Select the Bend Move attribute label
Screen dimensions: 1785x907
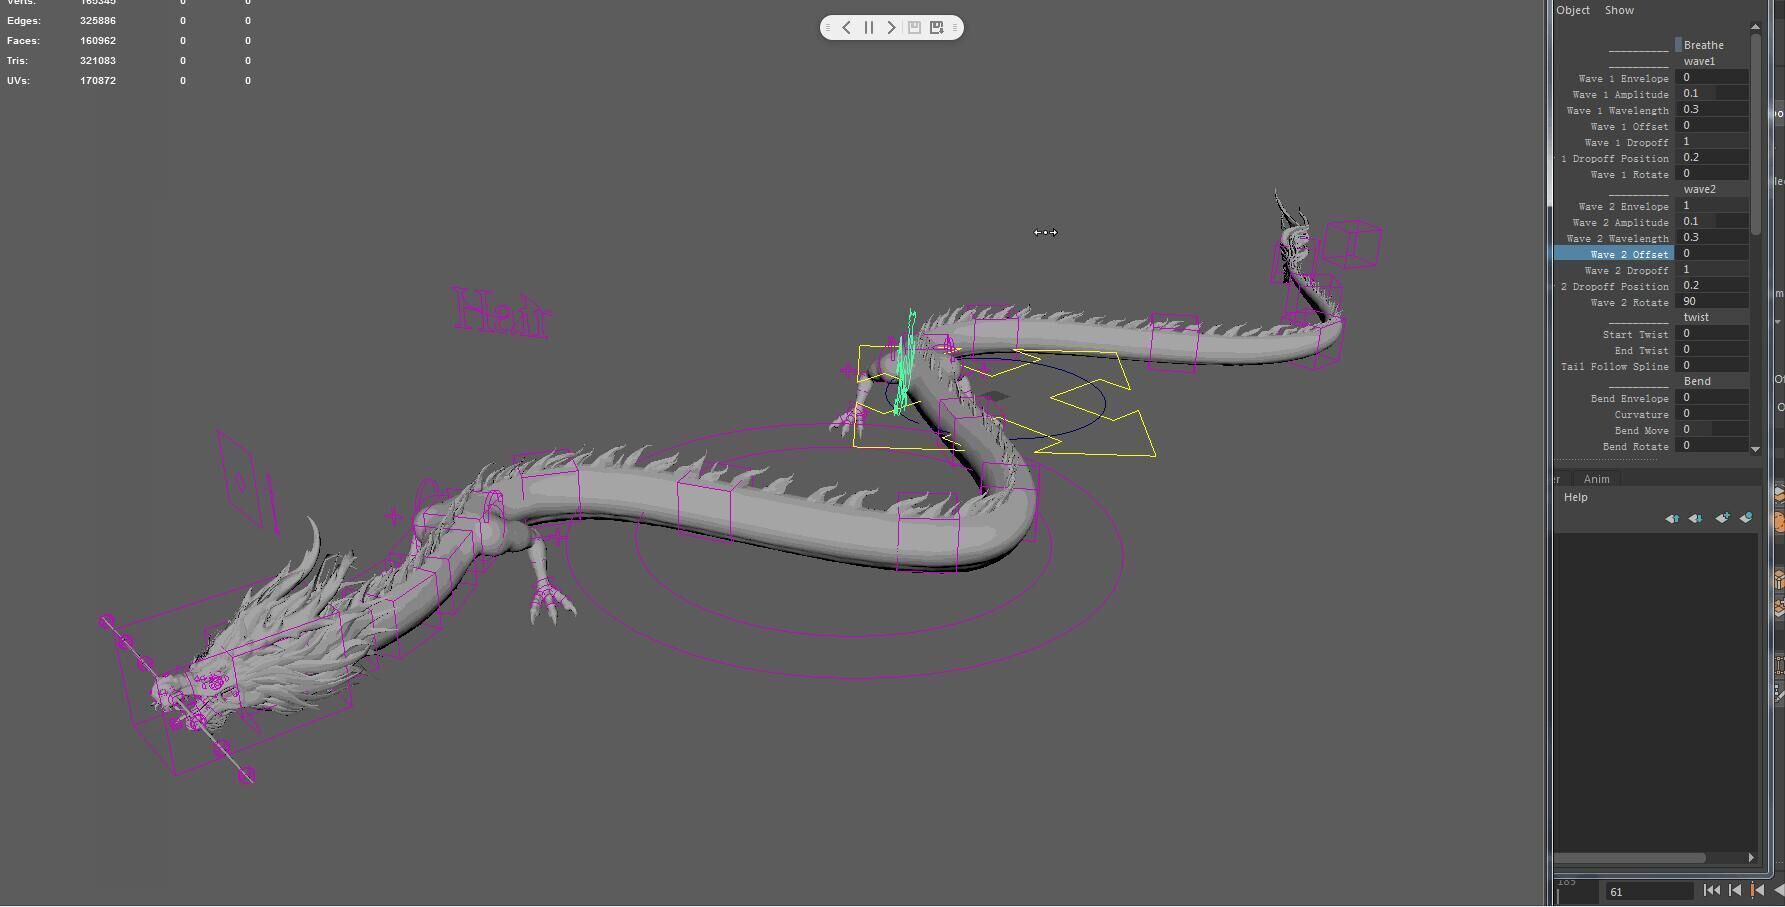click(x=1641, y=430)
